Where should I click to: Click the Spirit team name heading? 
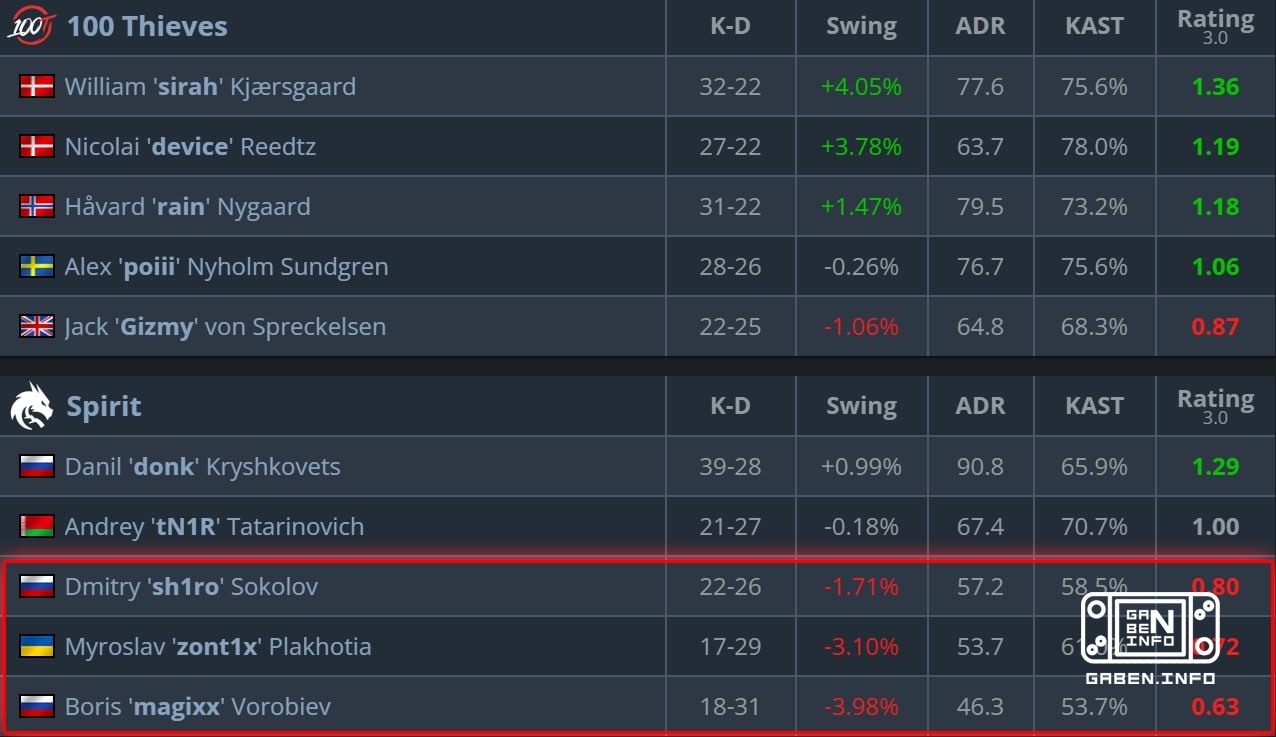coord(104,406)
